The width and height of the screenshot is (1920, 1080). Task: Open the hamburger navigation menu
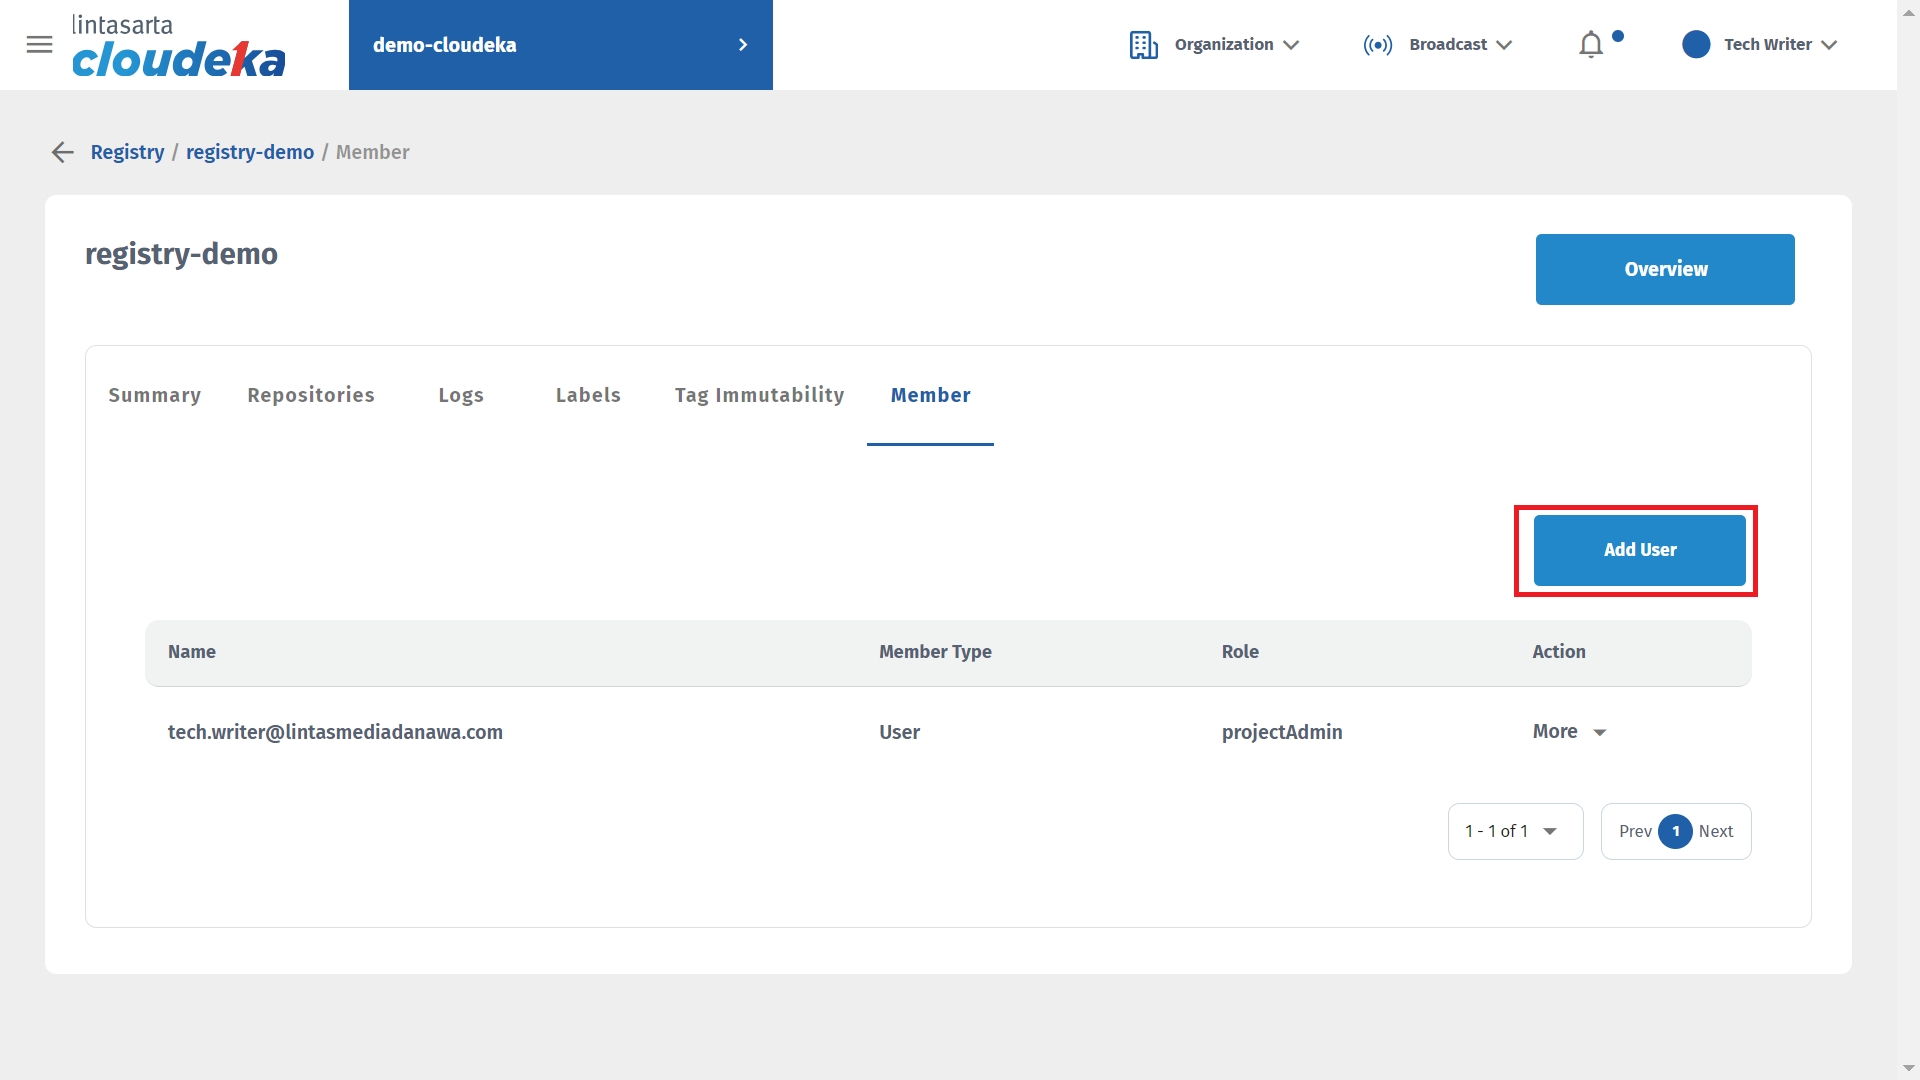pos(39,45)
